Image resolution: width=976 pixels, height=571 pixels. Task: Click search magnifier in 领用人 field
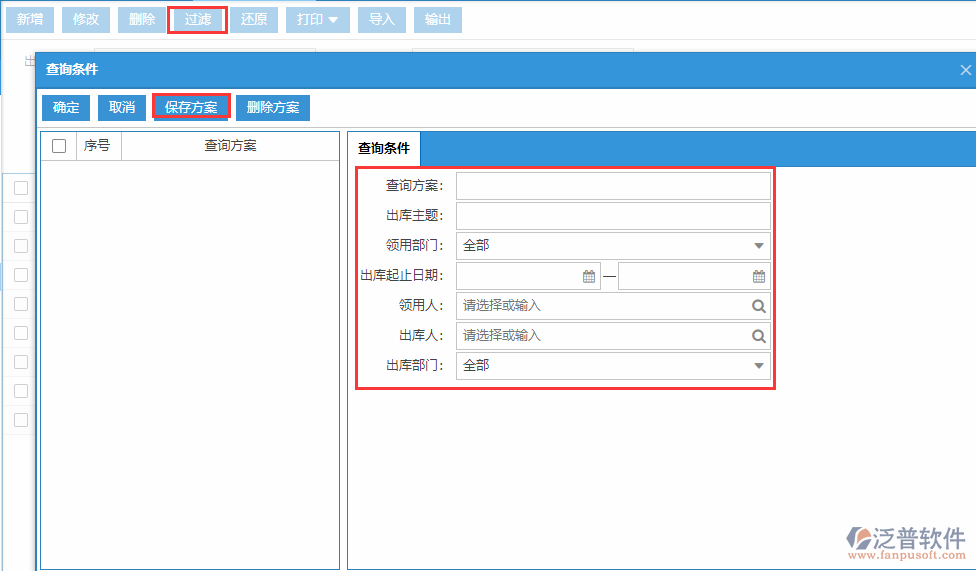[758, 306]
